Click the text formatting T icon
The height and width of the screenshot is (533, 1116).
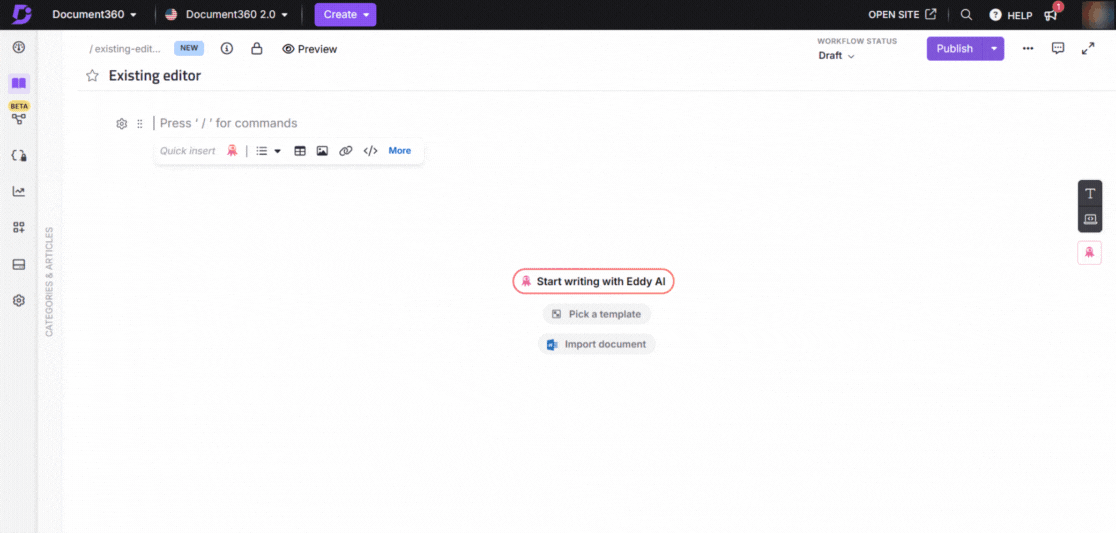[1090, 194]
